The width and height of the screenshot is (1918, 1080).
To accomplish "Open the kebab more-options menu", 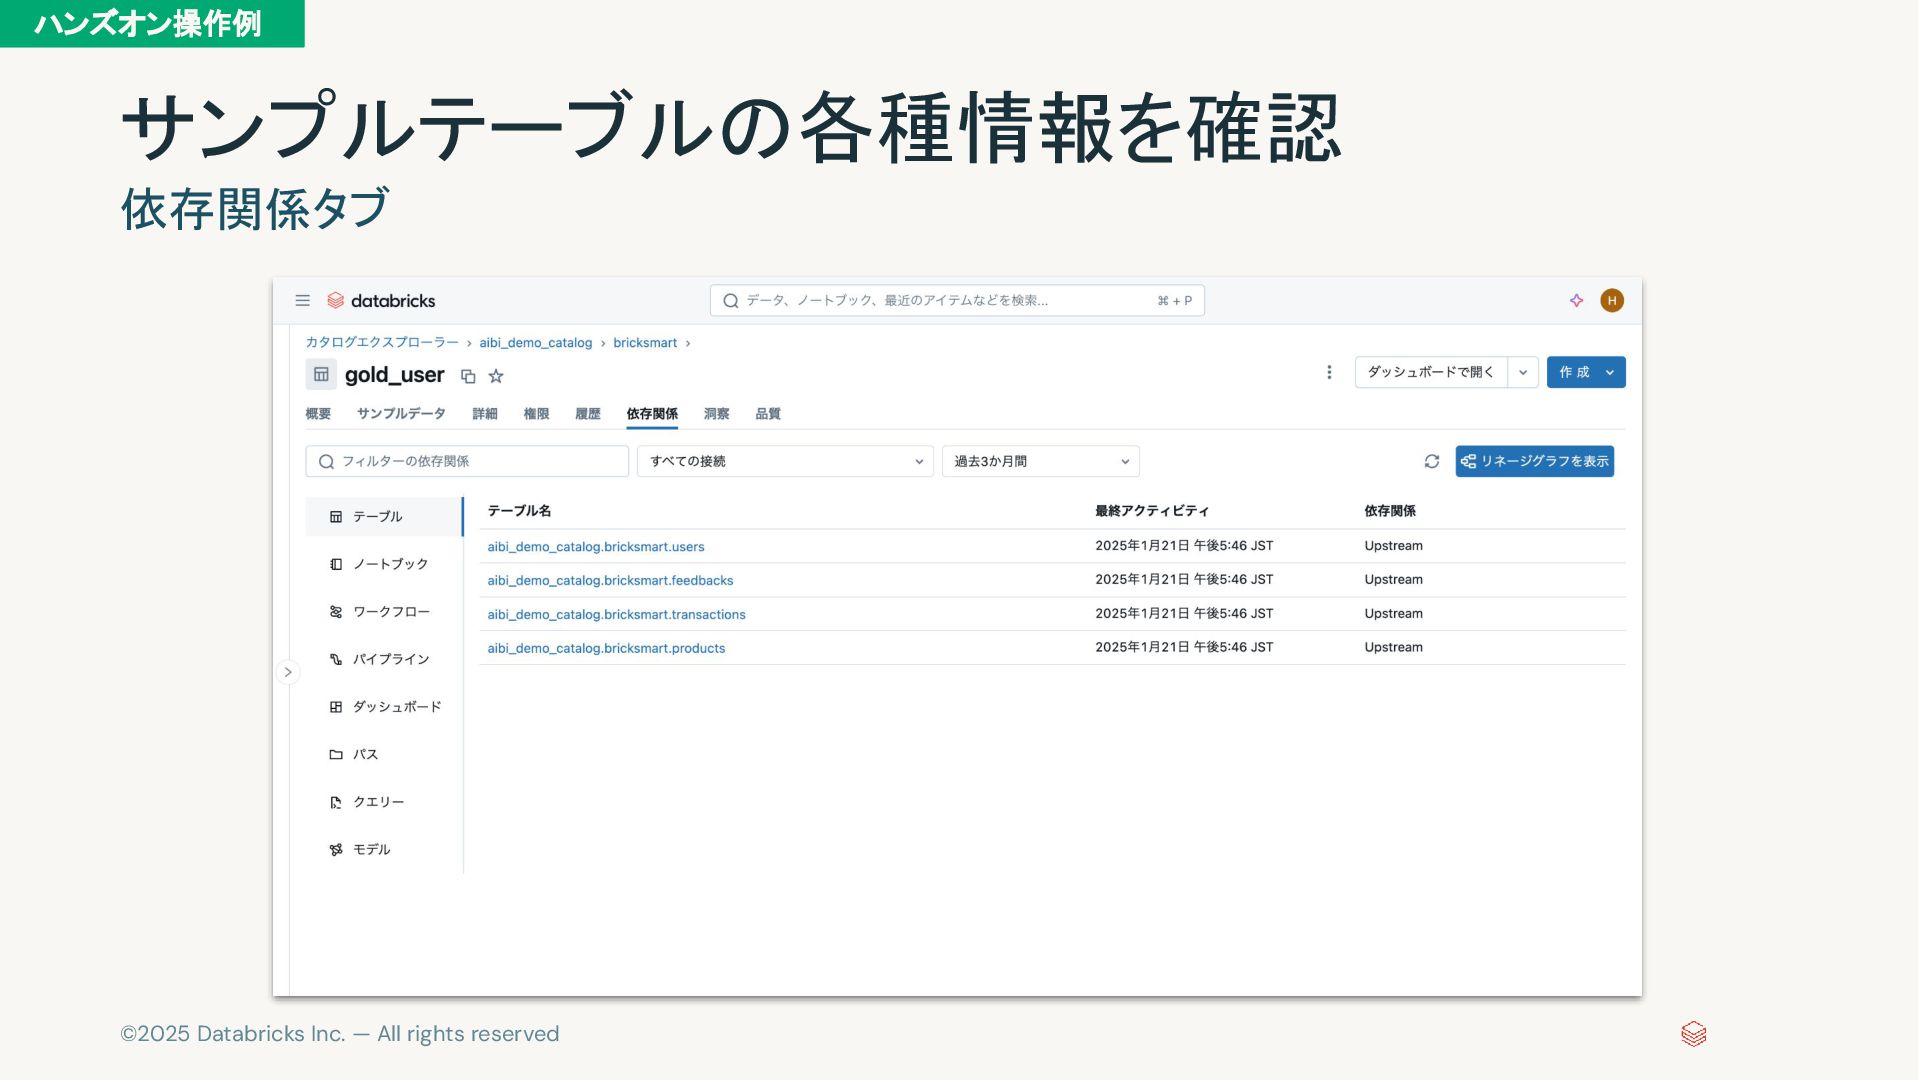I will (1328, 372).
